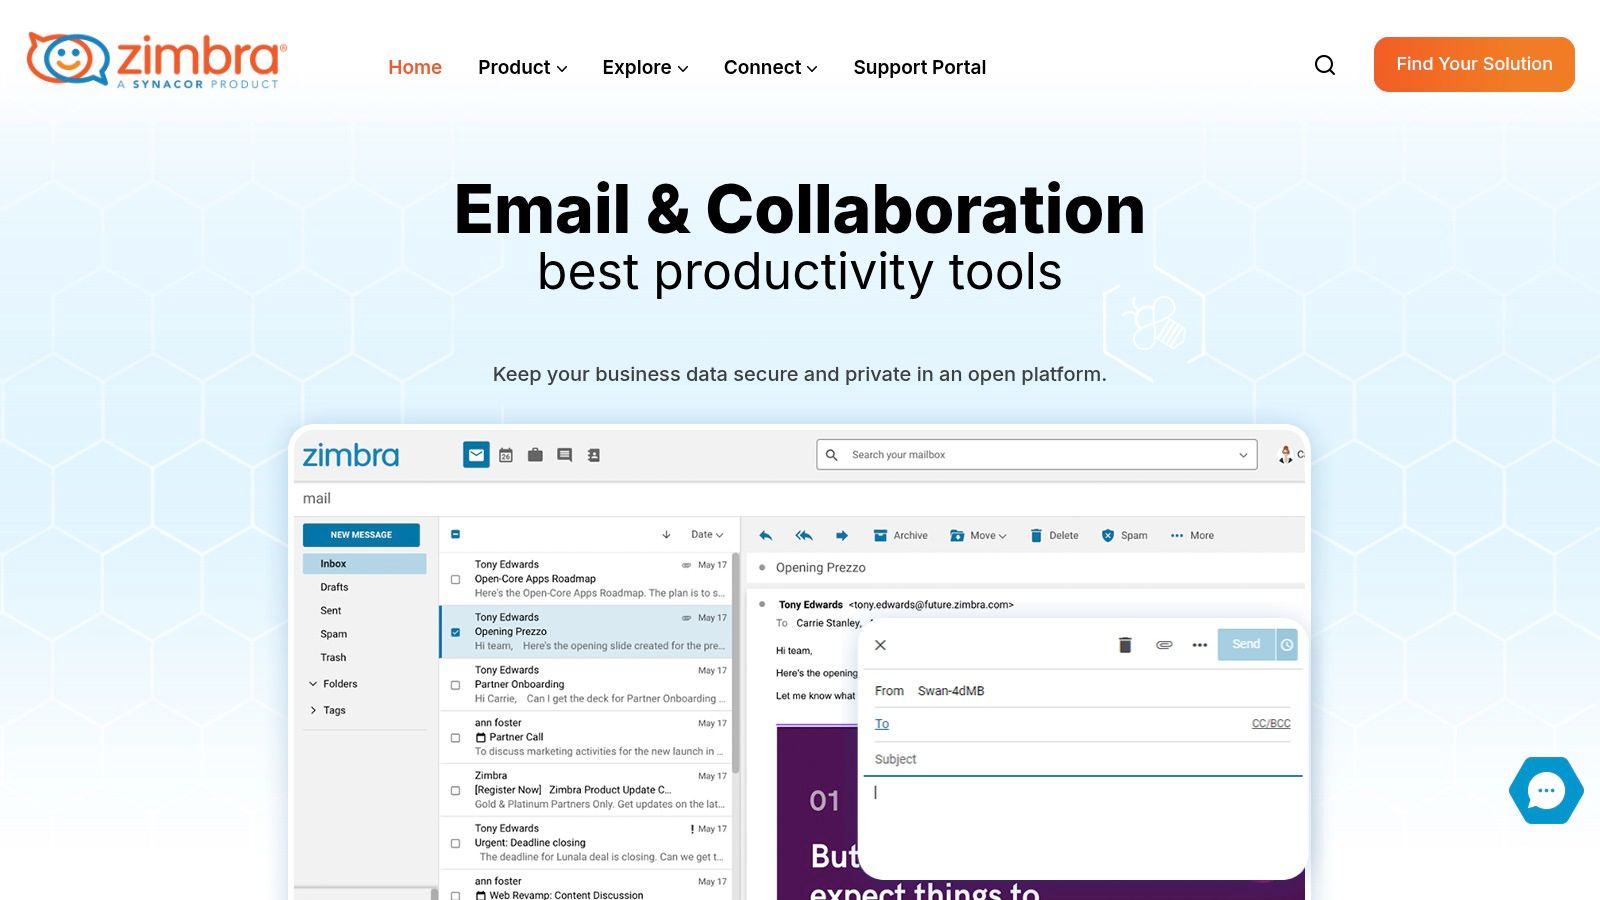
Task: Click the Find Your Solution button
Action: [x=1473, y=64]
